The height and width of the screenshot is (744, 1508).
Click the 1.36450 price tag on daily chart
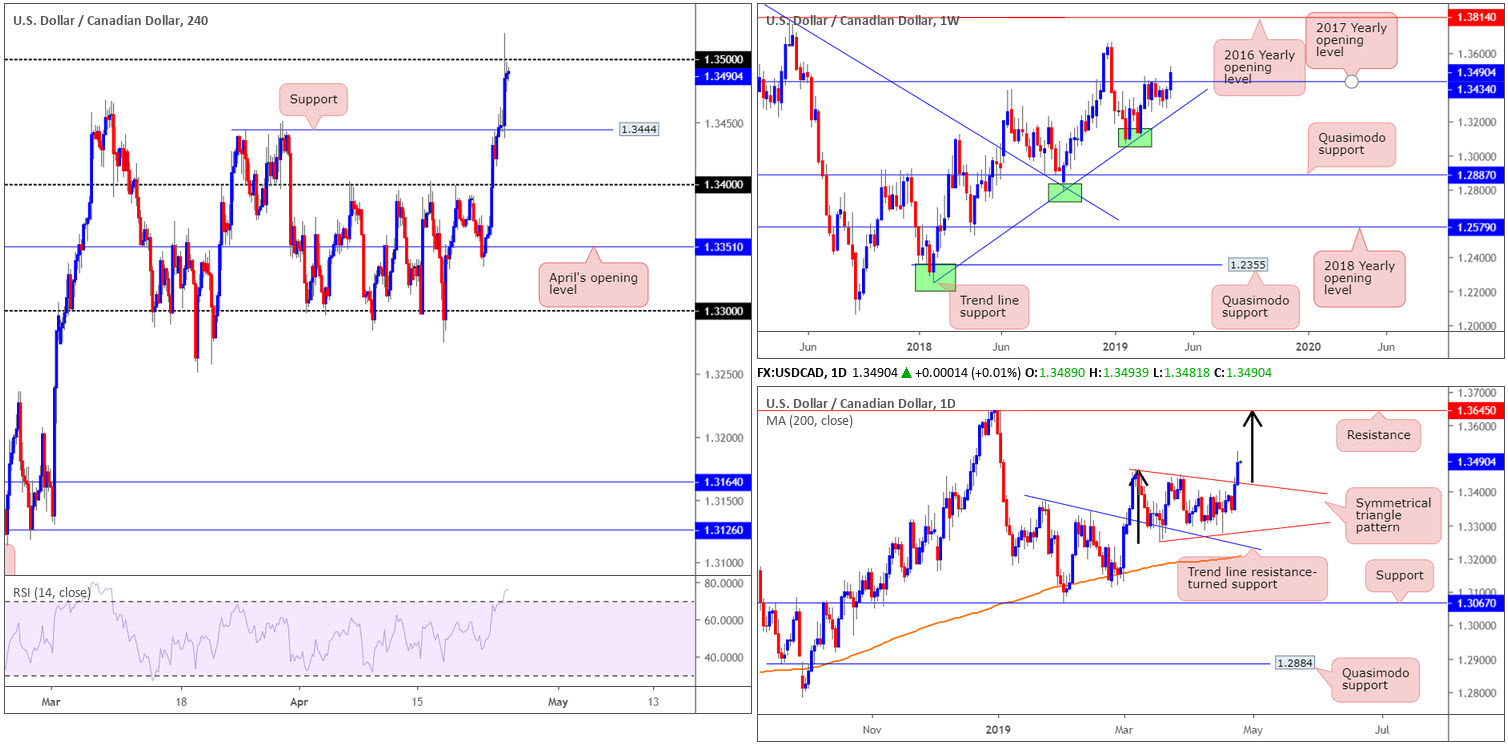point(1476,410)
